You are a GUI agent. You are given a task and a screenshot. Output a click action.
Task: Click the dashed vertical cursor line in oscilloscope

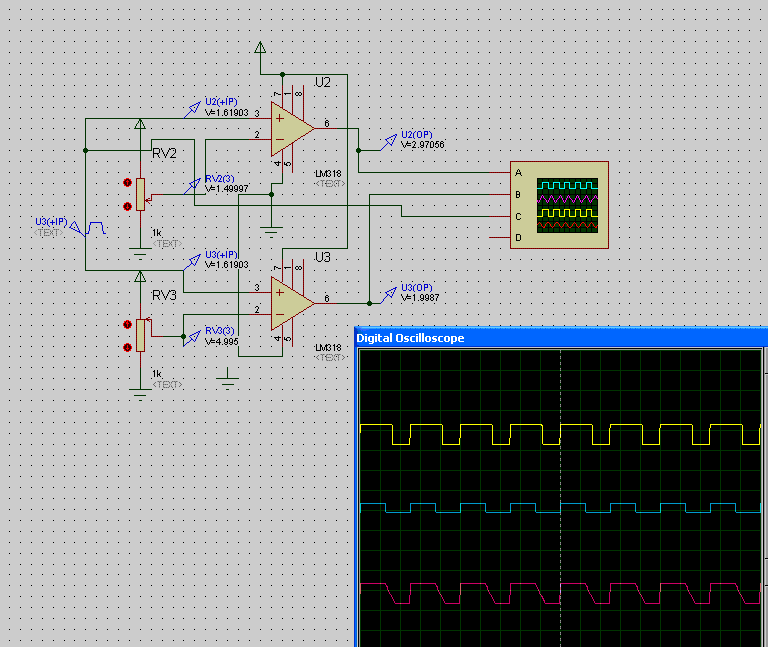point(561,498)
